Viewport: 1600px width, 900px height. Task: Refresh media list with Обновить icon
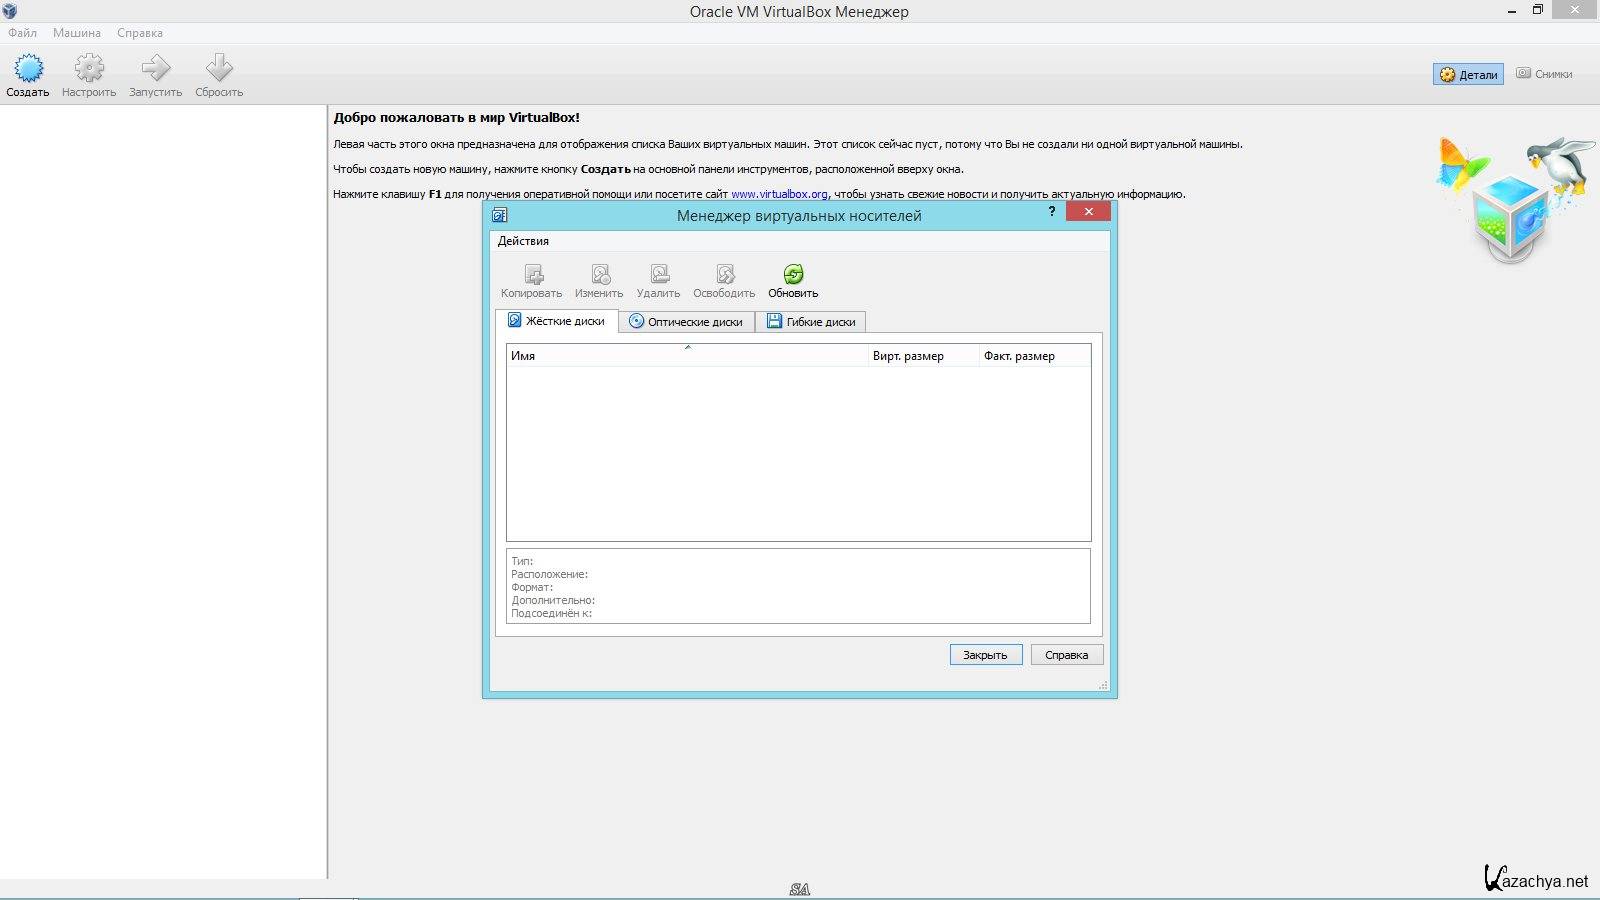tap(793, 274)
